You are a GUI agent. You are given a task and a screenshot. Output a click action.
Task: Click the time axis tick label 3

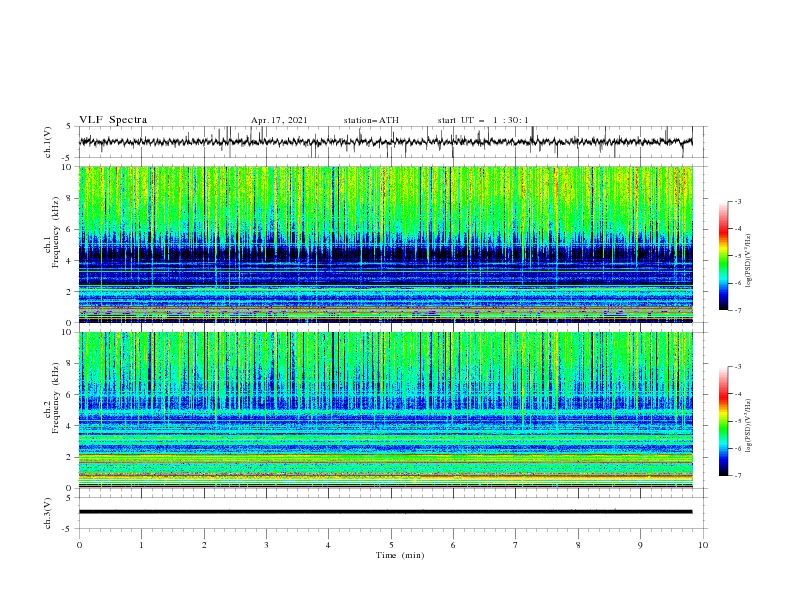click(266, 545)
